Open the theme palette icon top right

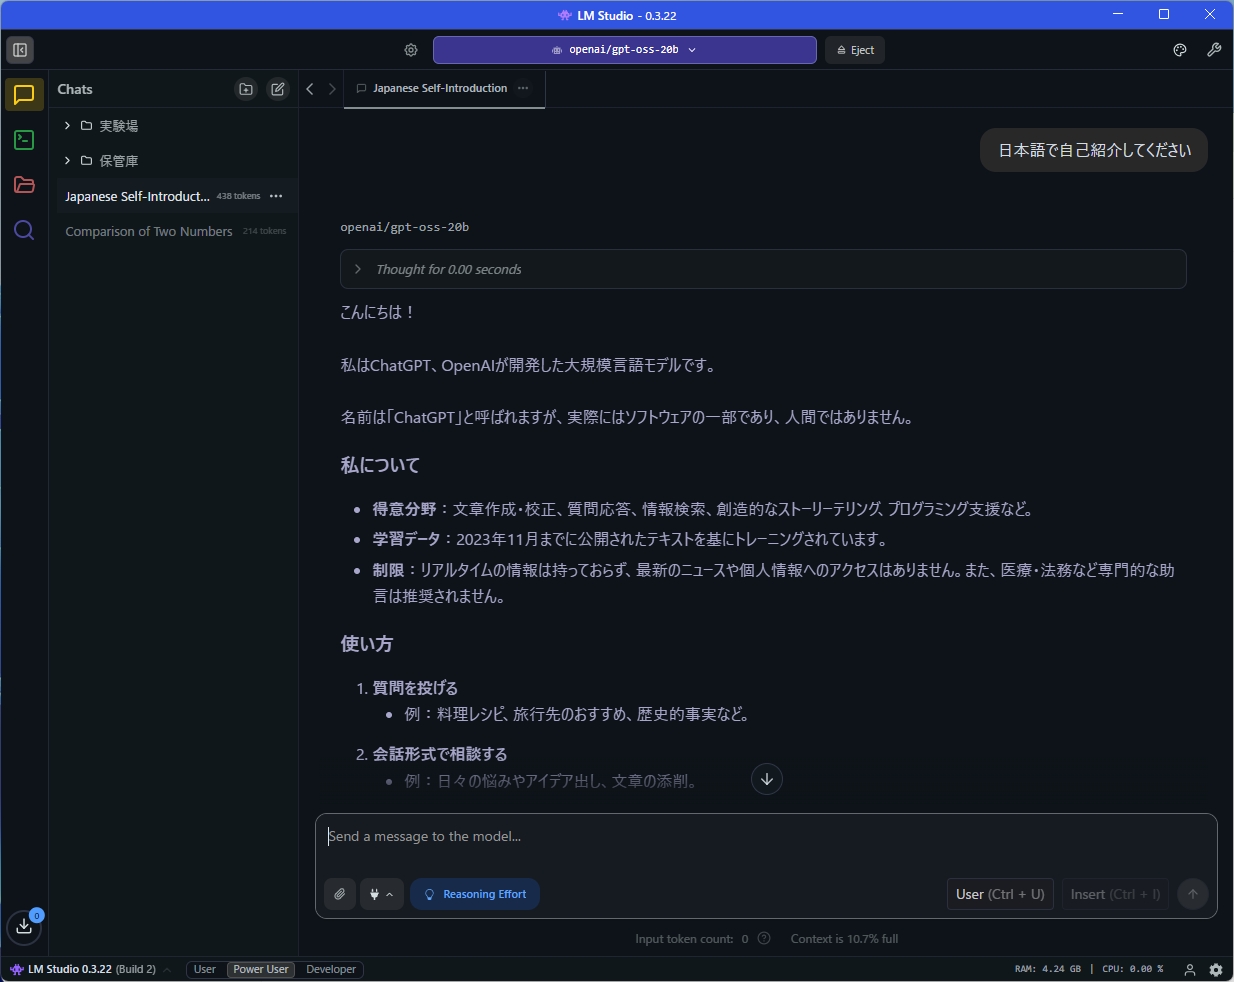1179,49
